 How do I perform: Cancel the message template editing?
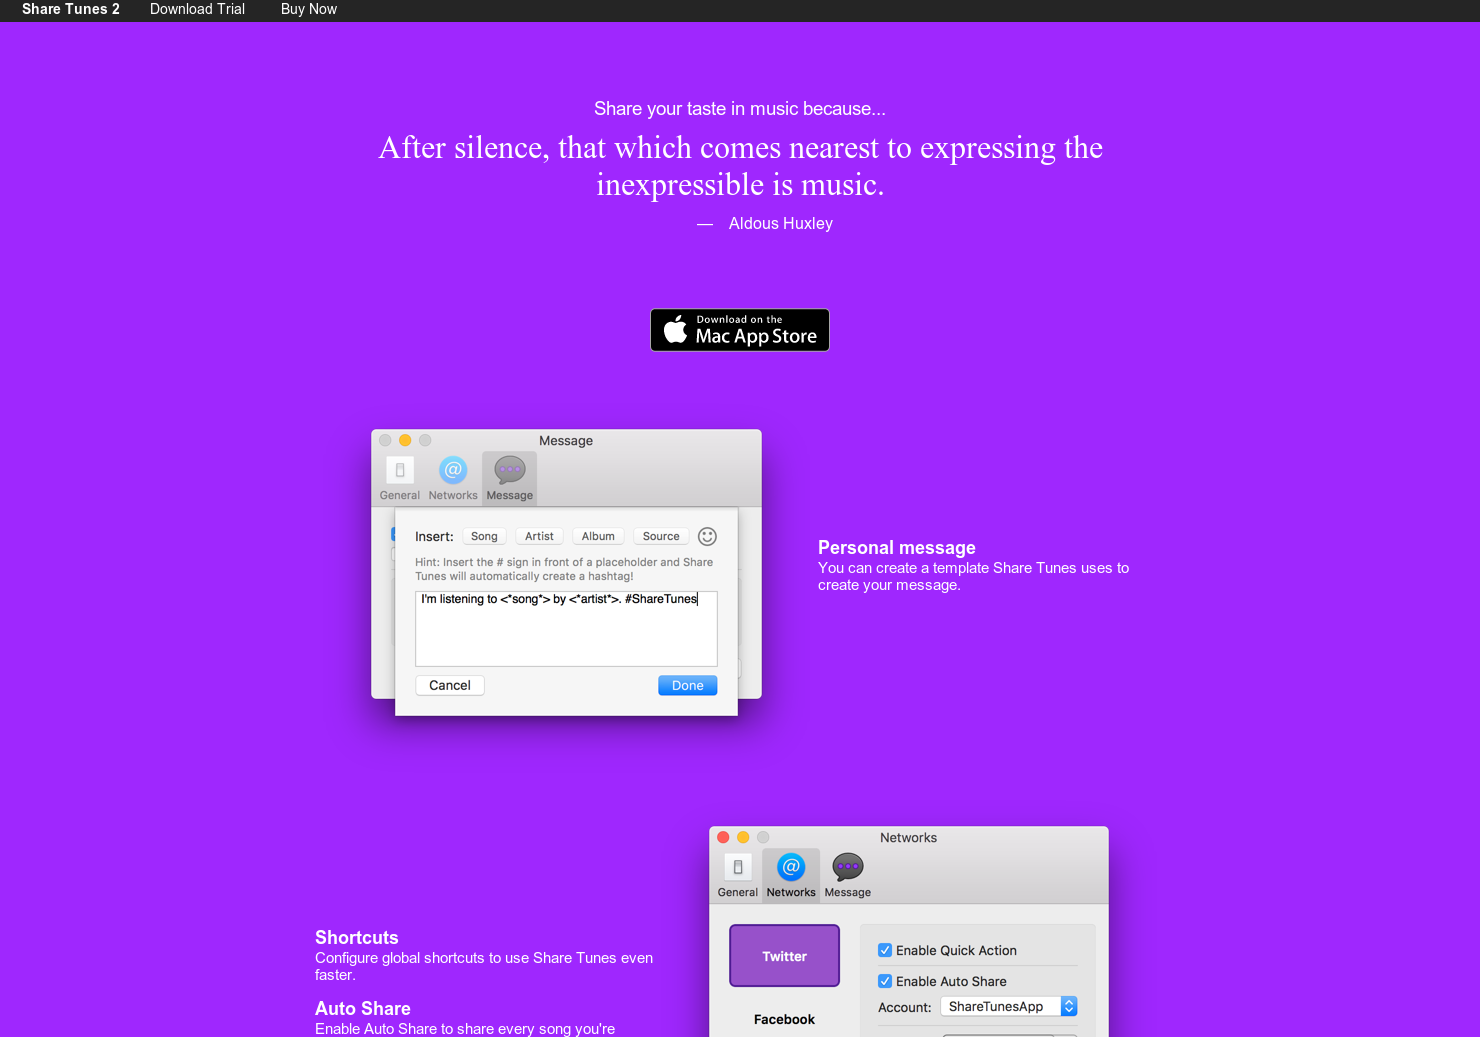click(449, 685)
